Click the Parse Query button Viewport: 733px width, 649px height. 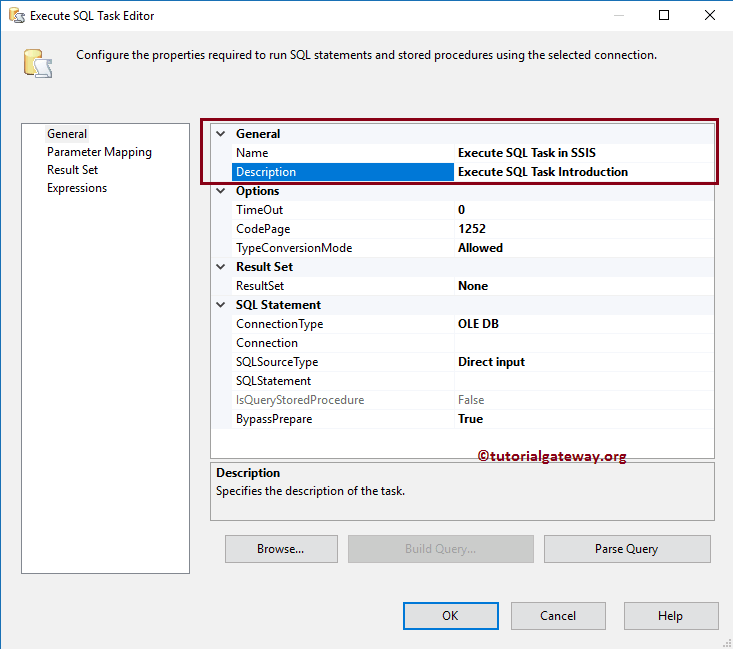(627, 549)
